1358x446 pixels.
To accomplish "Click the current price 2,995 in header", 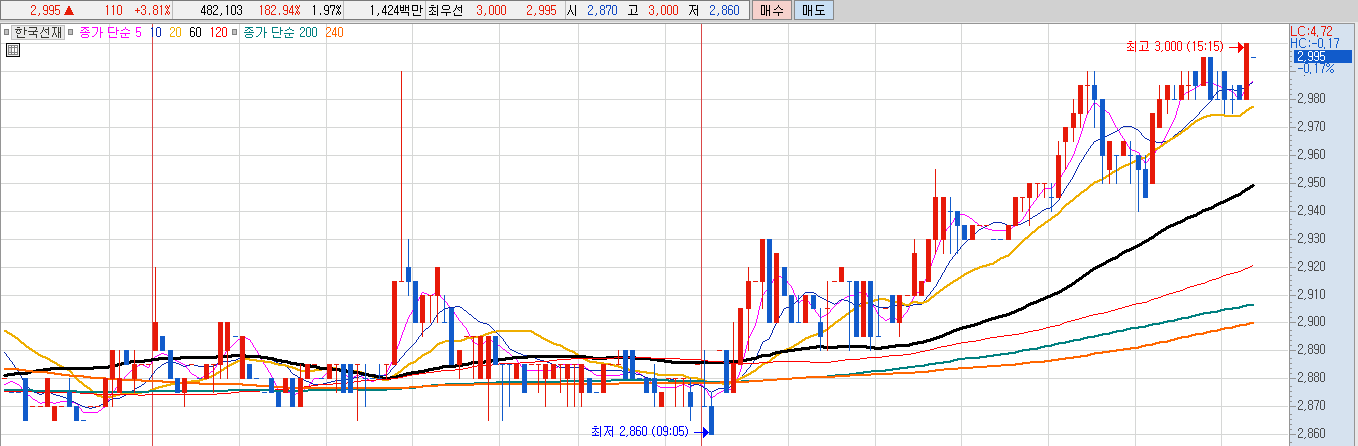I will coord(45,10).
